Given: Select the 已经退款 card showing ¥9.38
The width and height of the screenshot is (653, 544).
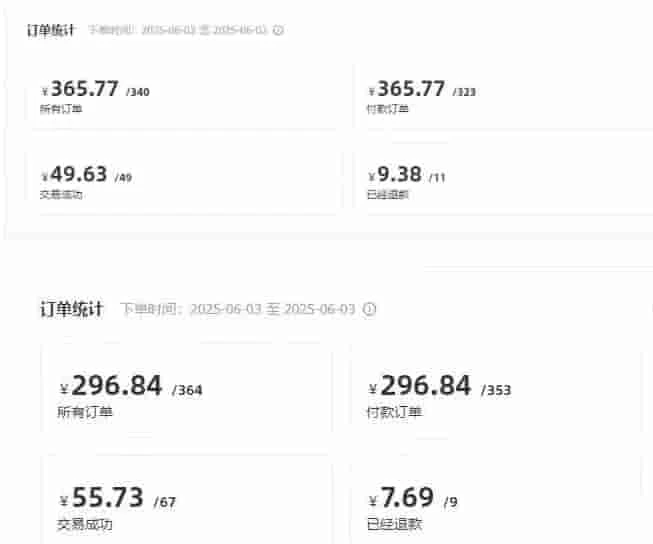Looking at the screenshot, I should coord(504,182).
